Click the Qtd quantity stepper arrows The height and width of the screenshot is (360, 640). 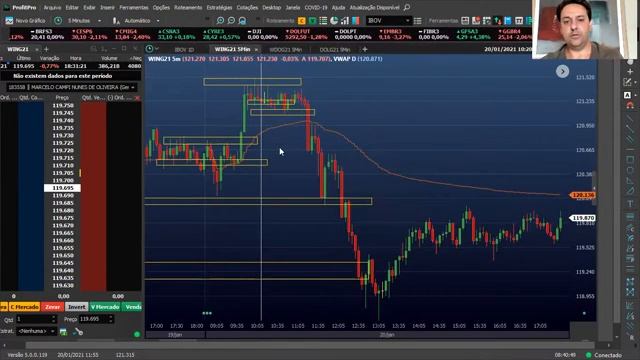[54, 319]
